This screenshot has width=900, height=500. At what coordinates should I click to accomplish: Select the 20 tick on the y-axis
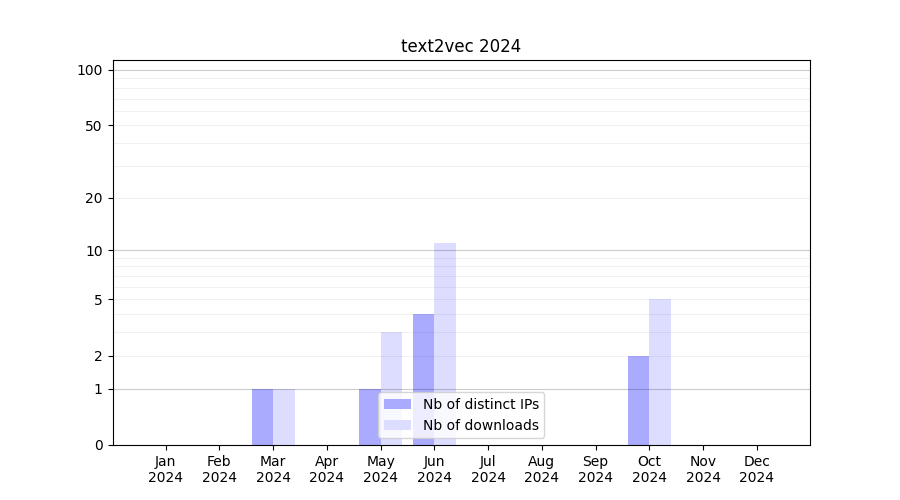(94, 198)
